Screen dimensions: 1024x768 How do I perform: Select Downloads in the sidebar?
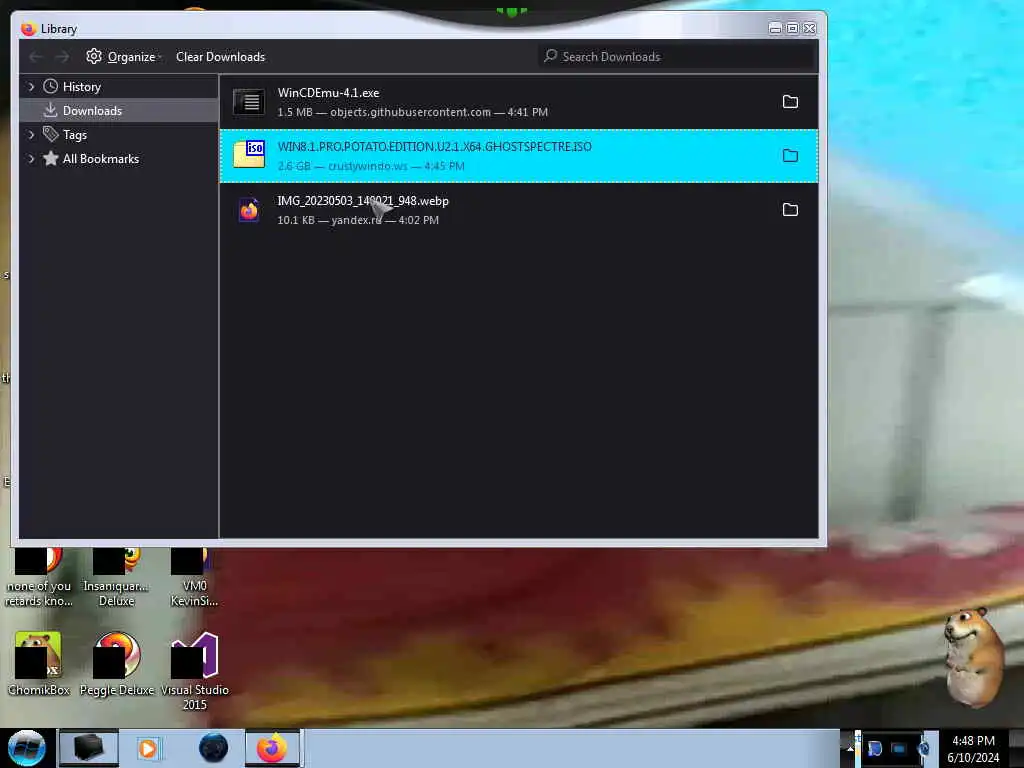(x=118, y=110)
